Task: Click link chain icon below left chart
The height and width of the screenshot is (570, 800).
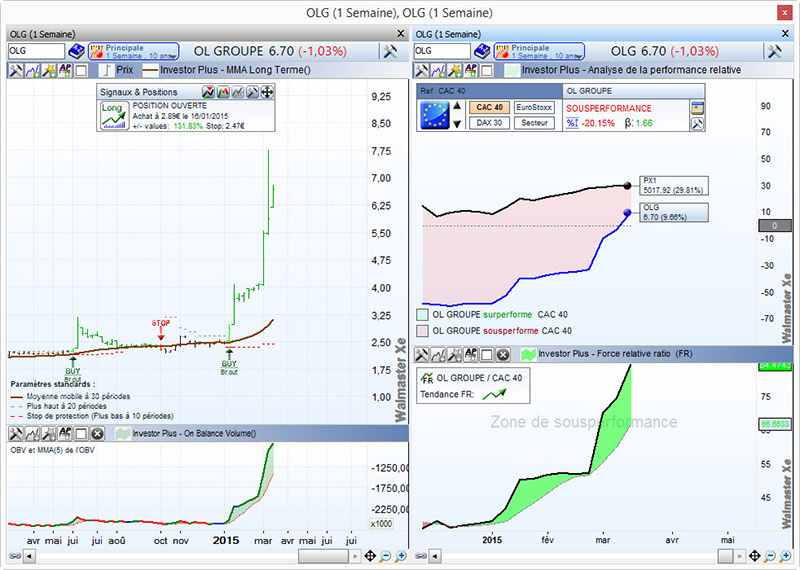Action: [15, 556]
